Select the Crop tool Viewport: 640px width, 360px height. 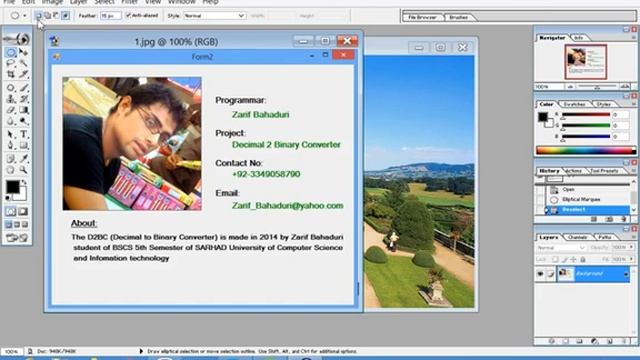click(x=11, y=74)
